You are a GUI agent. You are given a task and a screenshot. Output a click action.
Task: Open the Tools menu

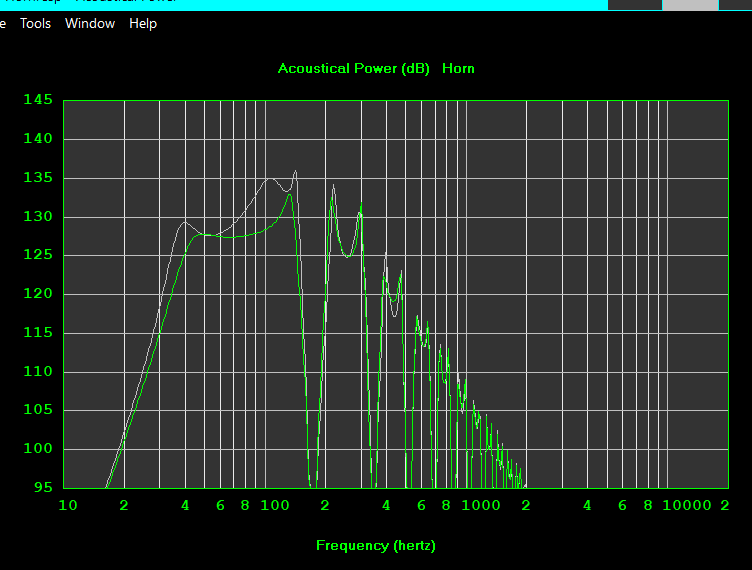click(x=35, y=23)
